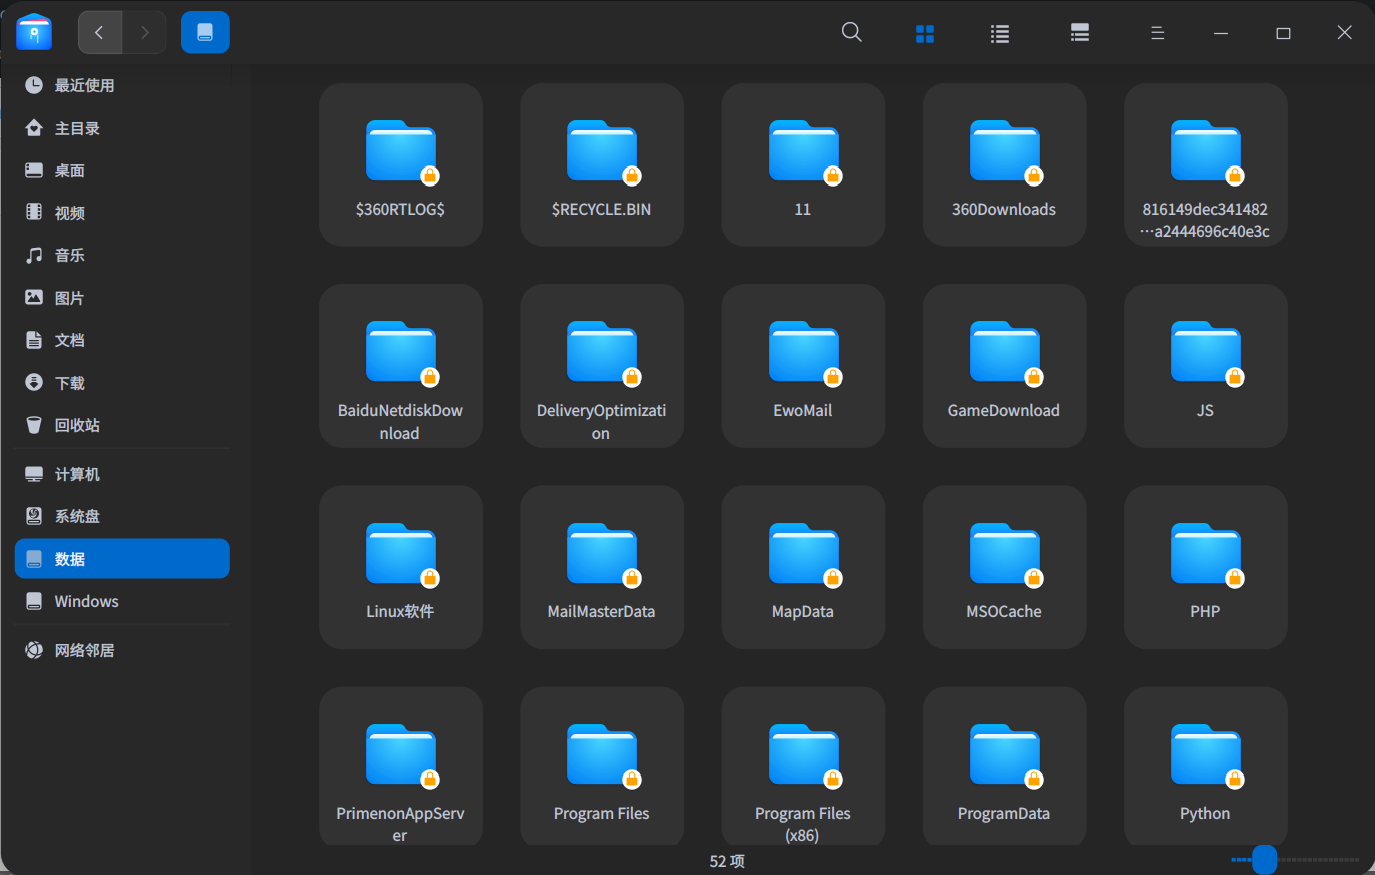Go back with the left arrow button

[x=100, y=33]
